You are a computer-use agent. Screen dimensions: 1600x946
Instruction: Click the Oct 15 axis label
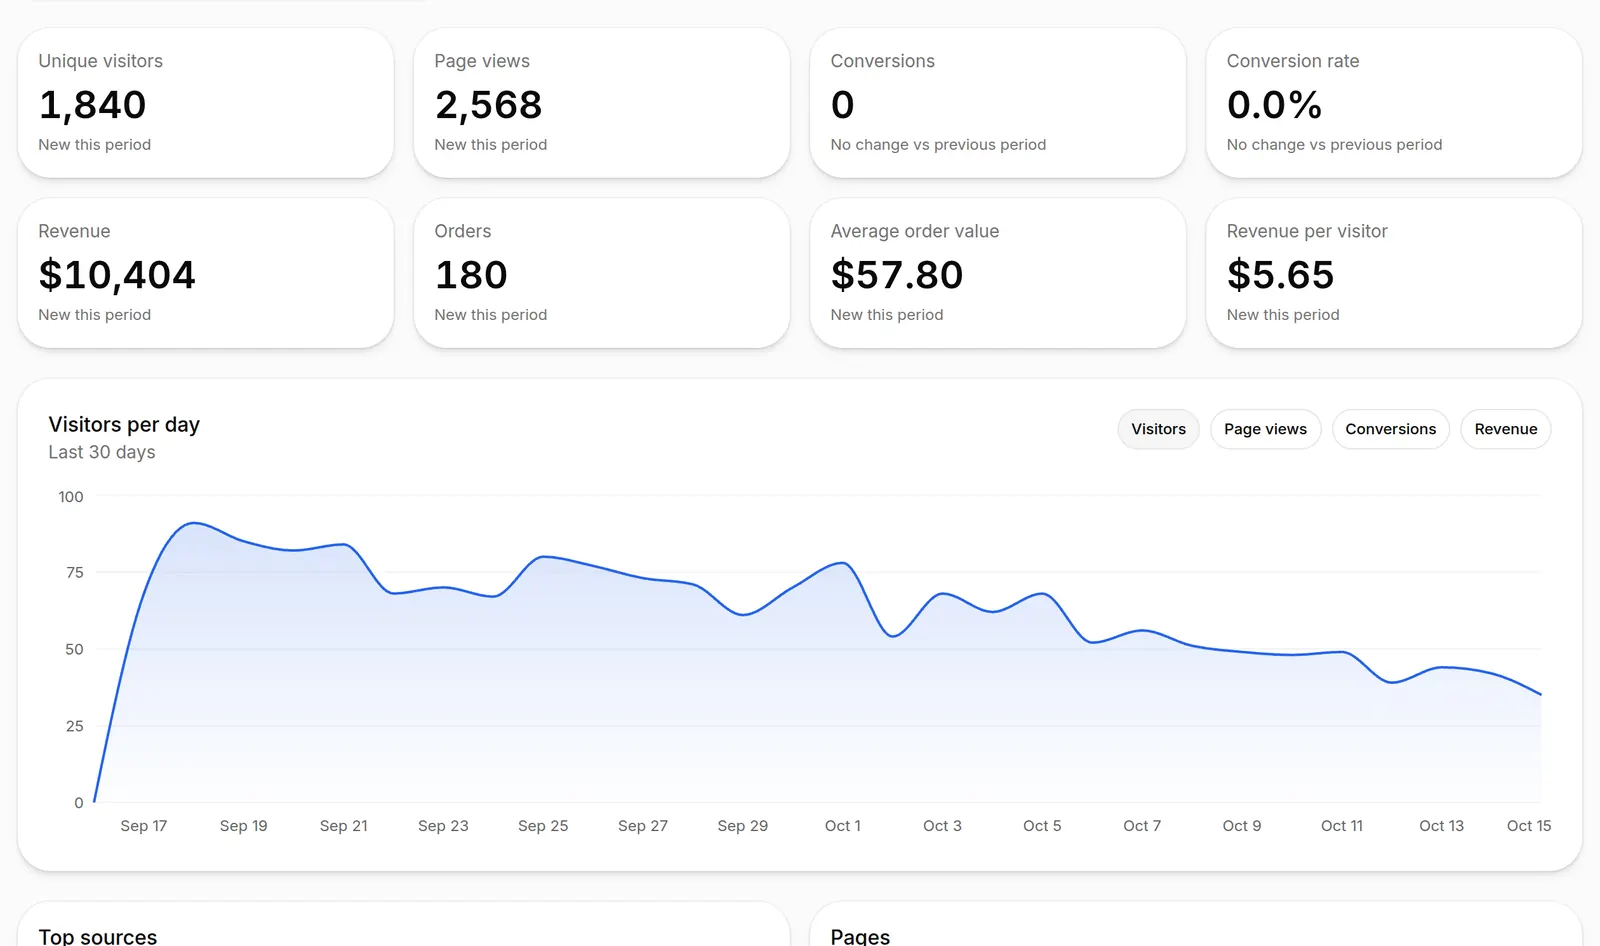[x=1529, y=826]
